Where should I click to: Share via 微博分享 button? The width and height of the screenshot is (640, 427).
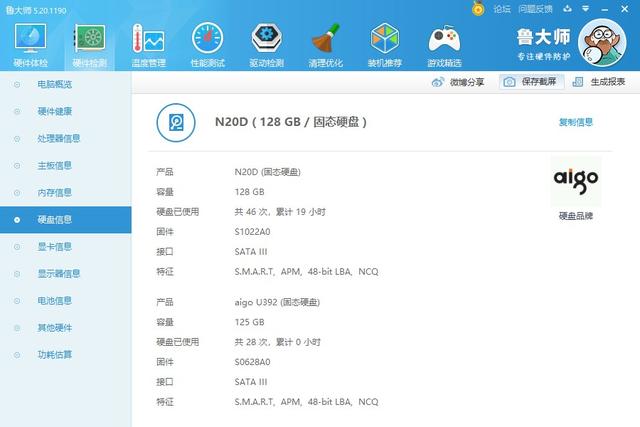(458, 82)
